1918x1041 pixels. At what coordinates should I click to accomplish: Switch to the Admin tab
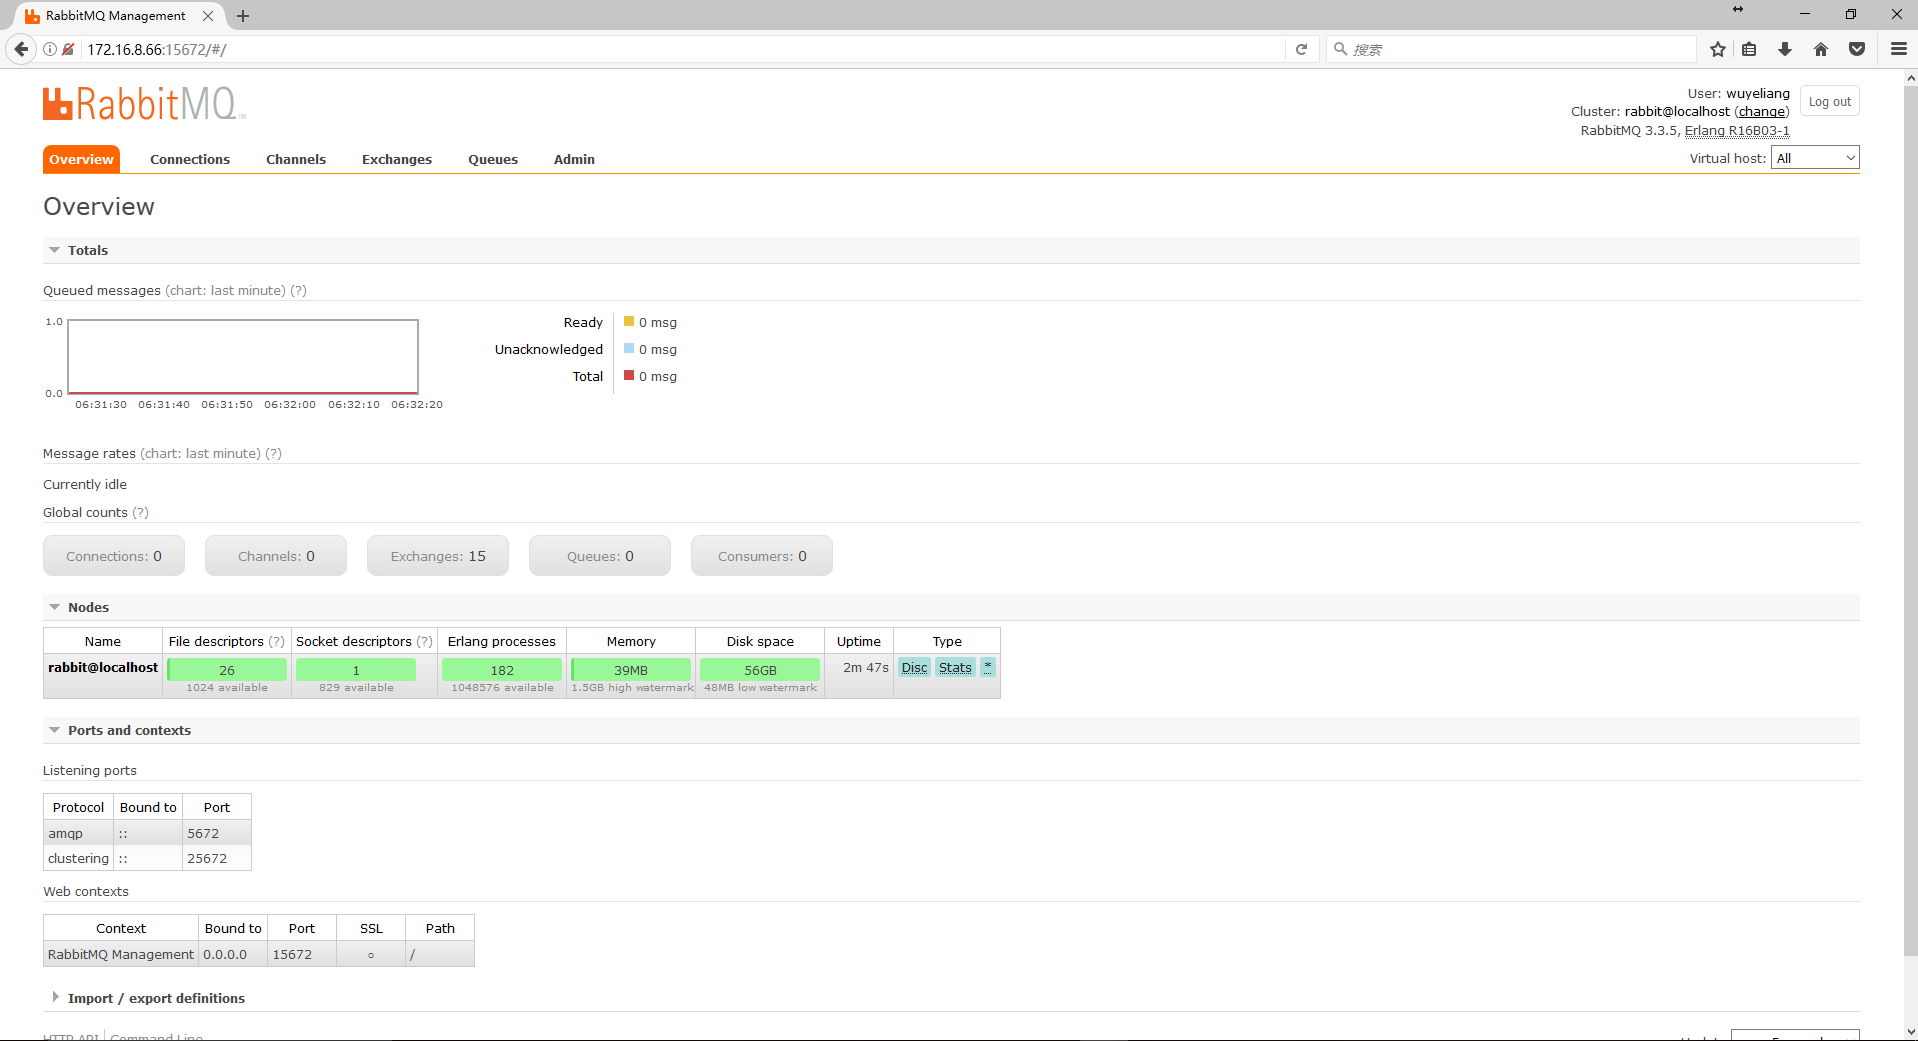pyautogui.click(x=574, y=160)
